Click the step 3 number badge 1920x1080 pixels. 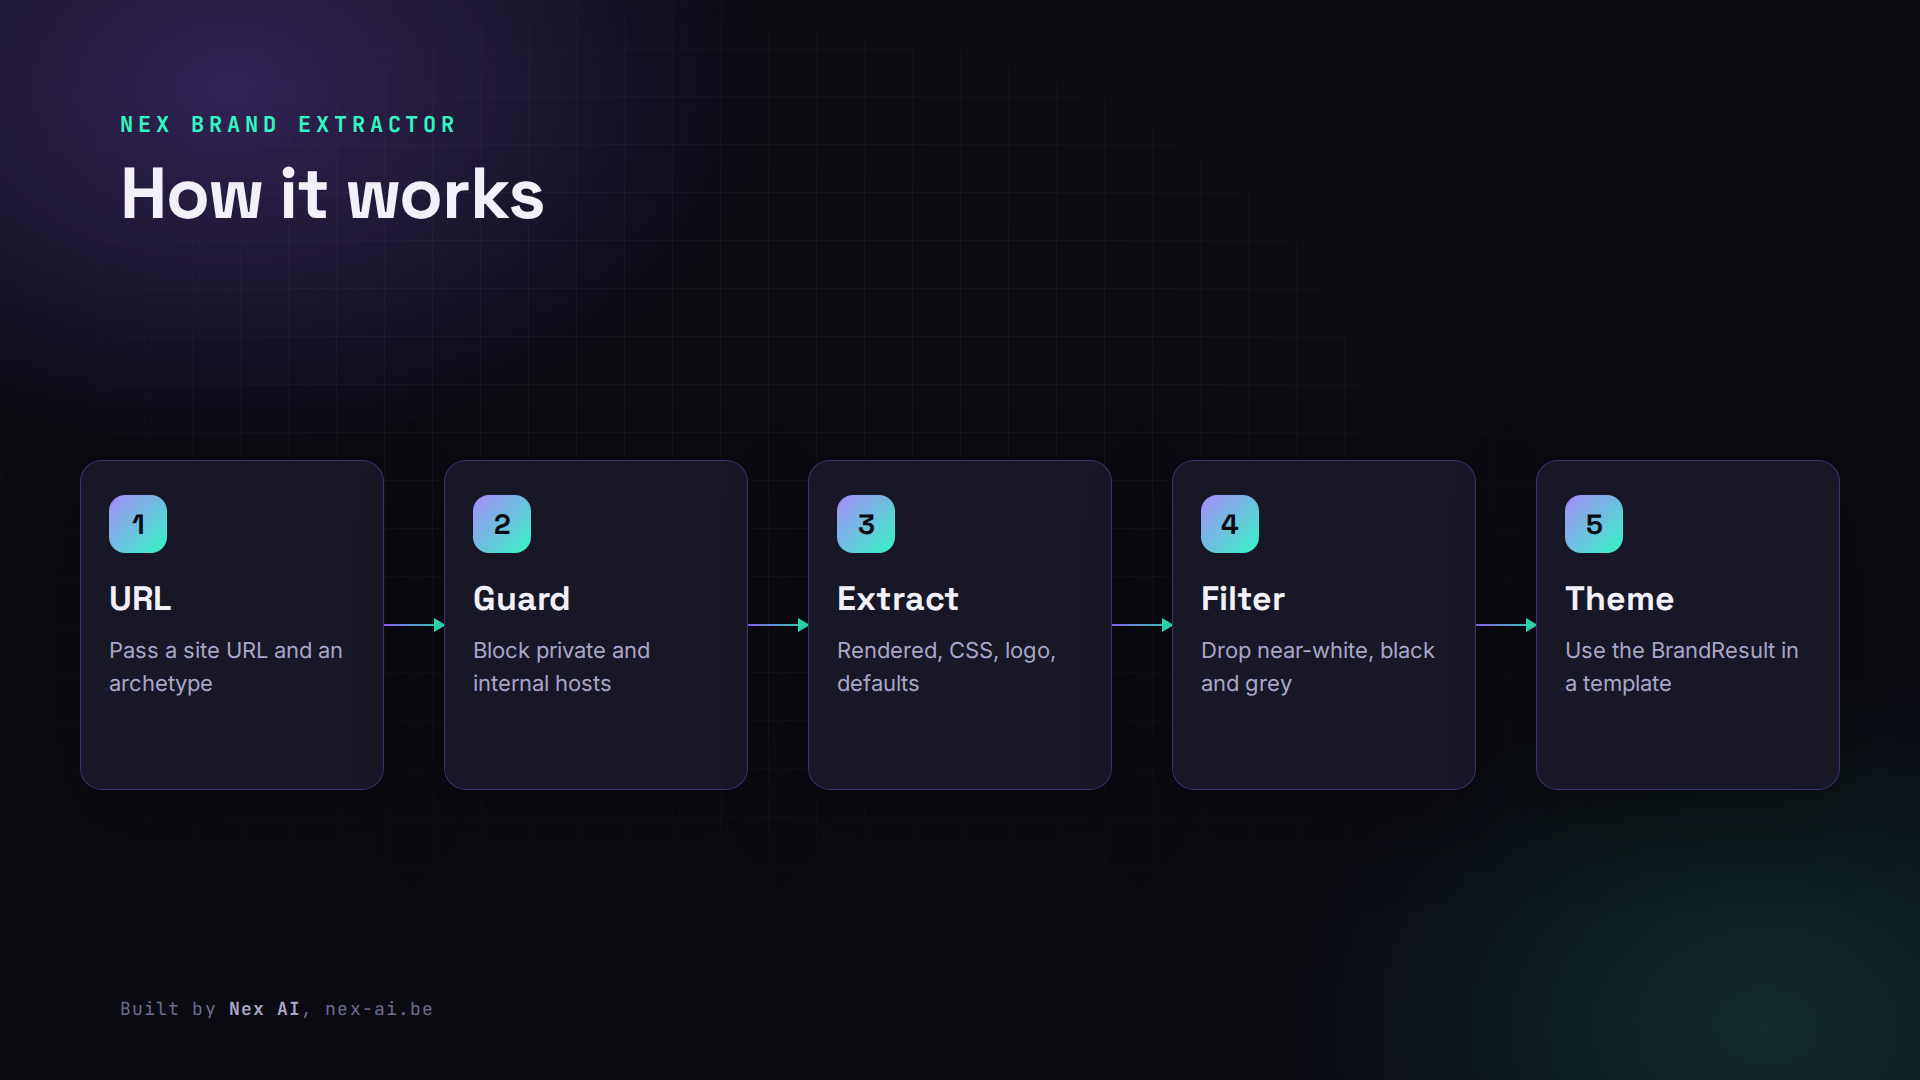click(x=866, y=524)
